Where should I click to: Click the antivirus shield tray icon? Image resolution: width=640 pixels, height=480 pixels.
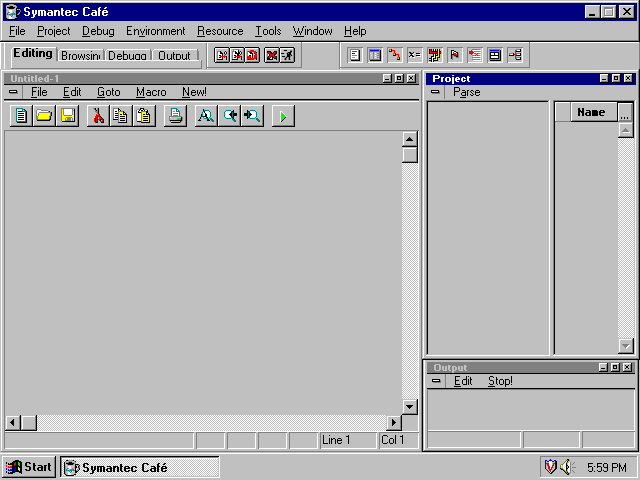coord(550,467)
